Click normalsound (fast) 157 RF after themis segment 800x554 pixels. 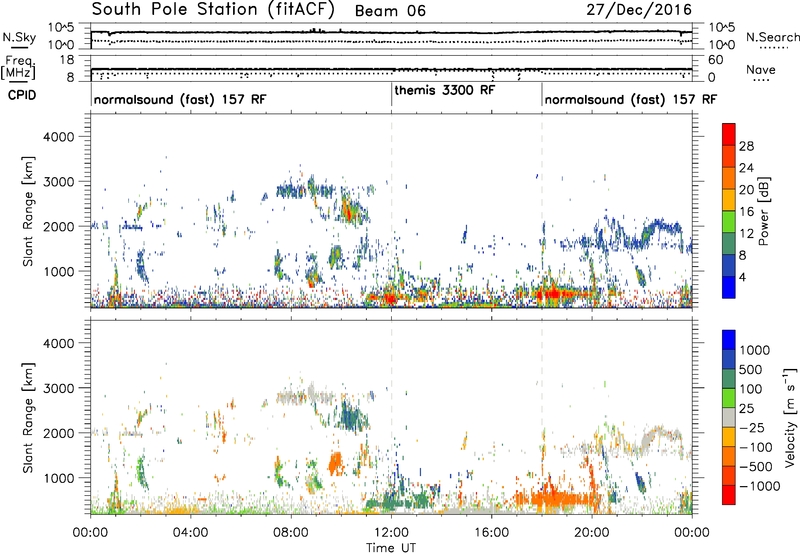point(631,99)
